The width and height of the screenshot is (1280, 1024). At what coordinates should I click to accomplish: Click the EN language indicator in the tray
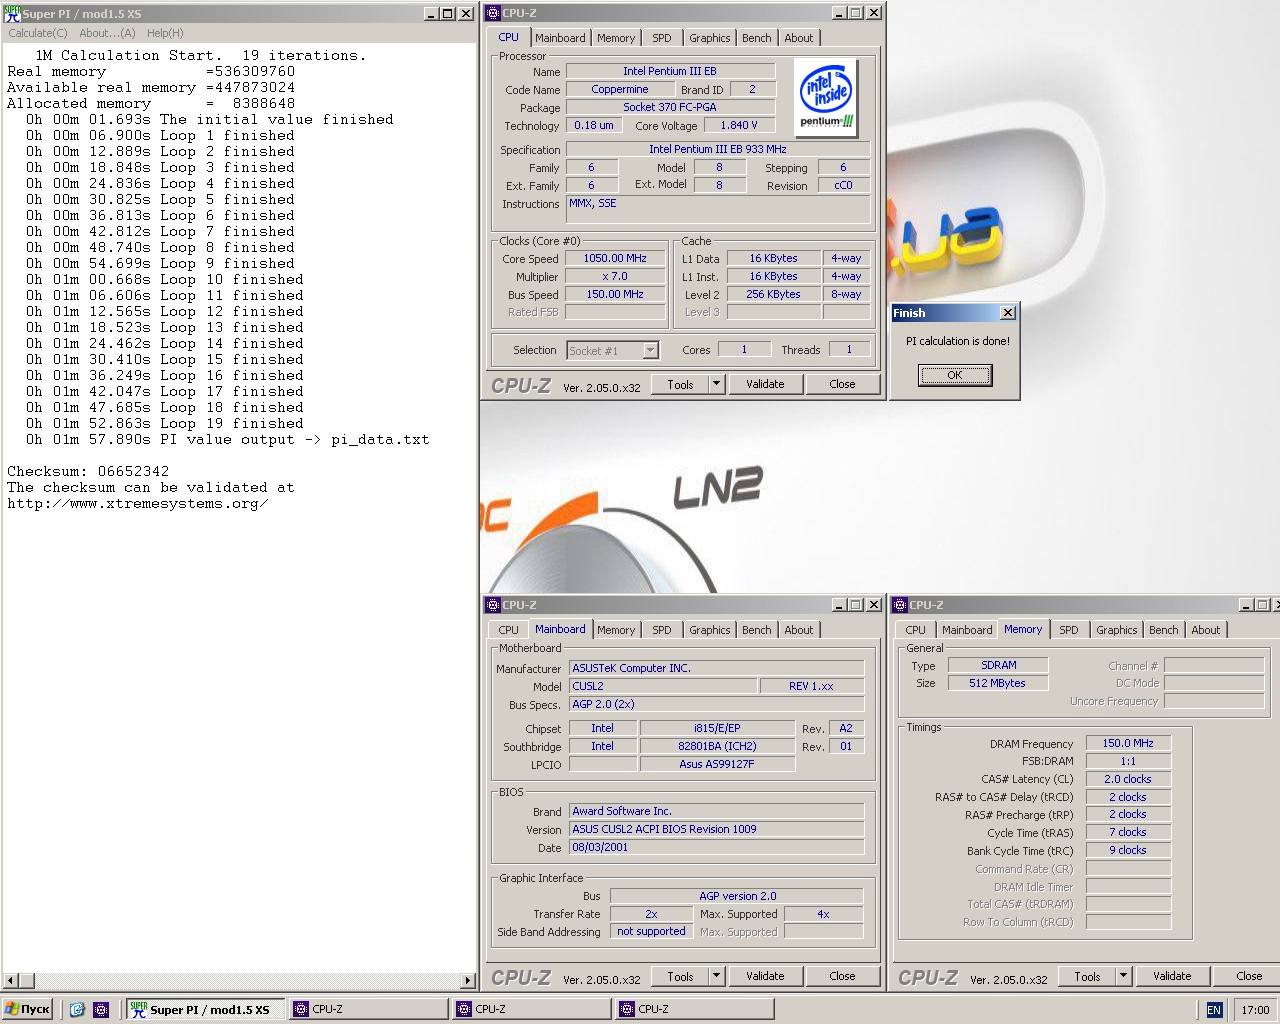tap(1214, 1010)
